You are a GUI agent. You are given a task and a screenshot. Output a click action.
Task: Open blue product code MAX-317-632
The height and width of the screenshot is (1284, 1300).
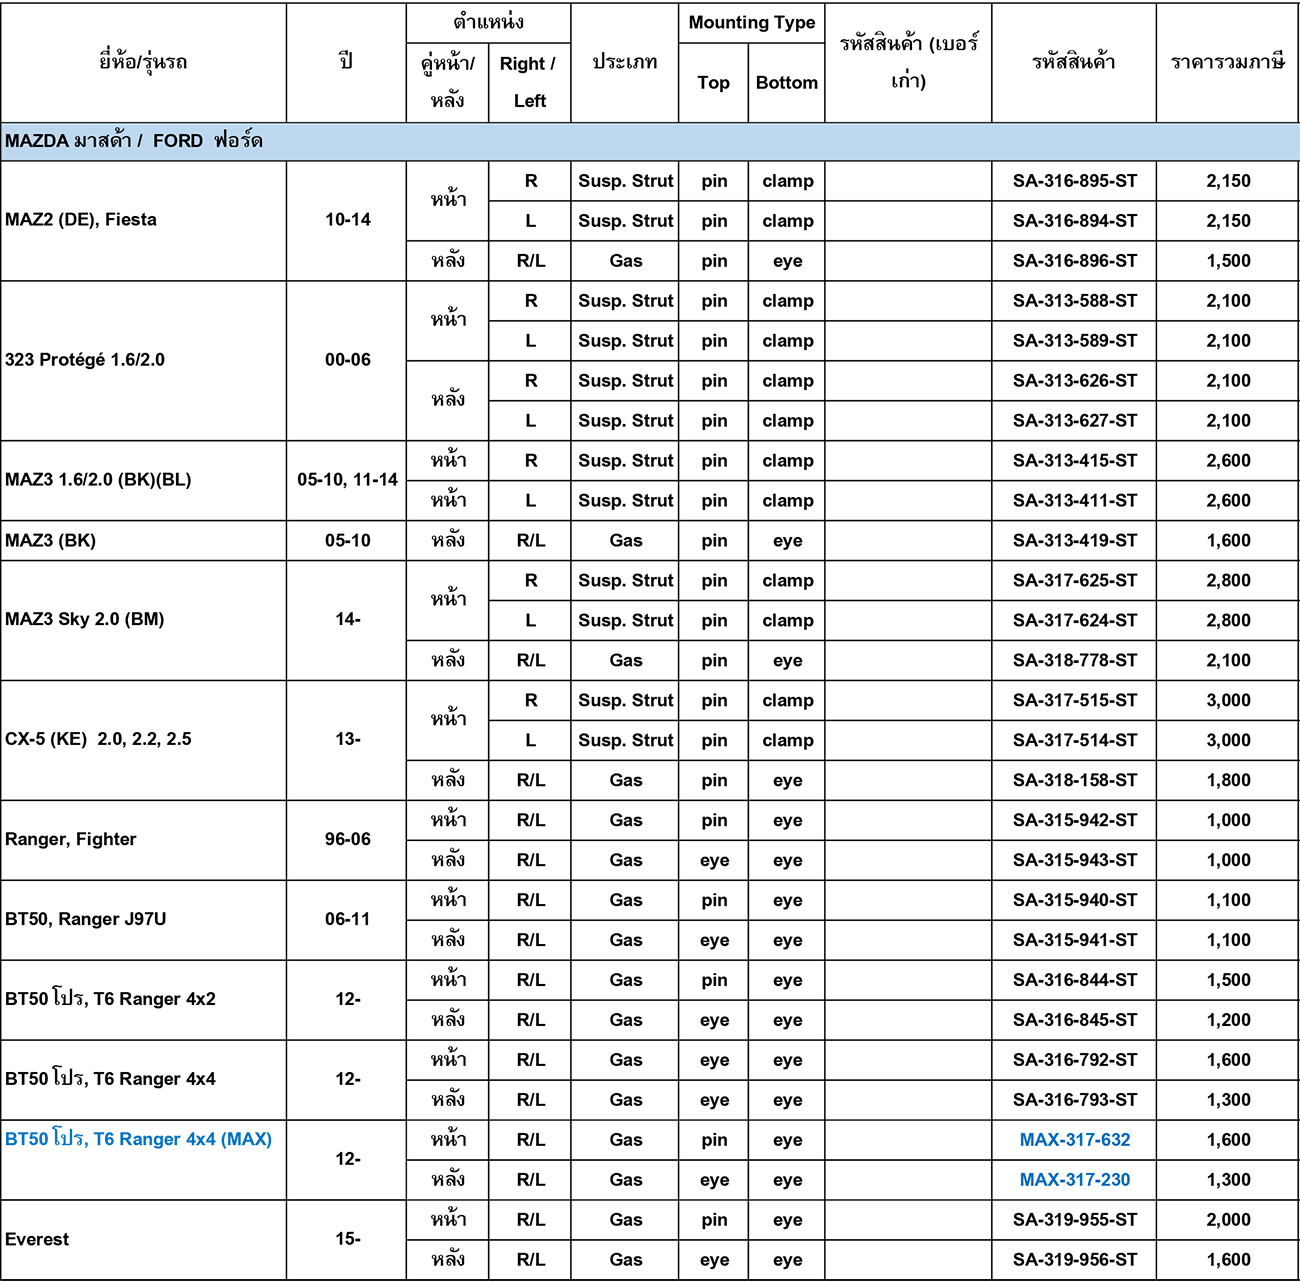[1074, 1141]
